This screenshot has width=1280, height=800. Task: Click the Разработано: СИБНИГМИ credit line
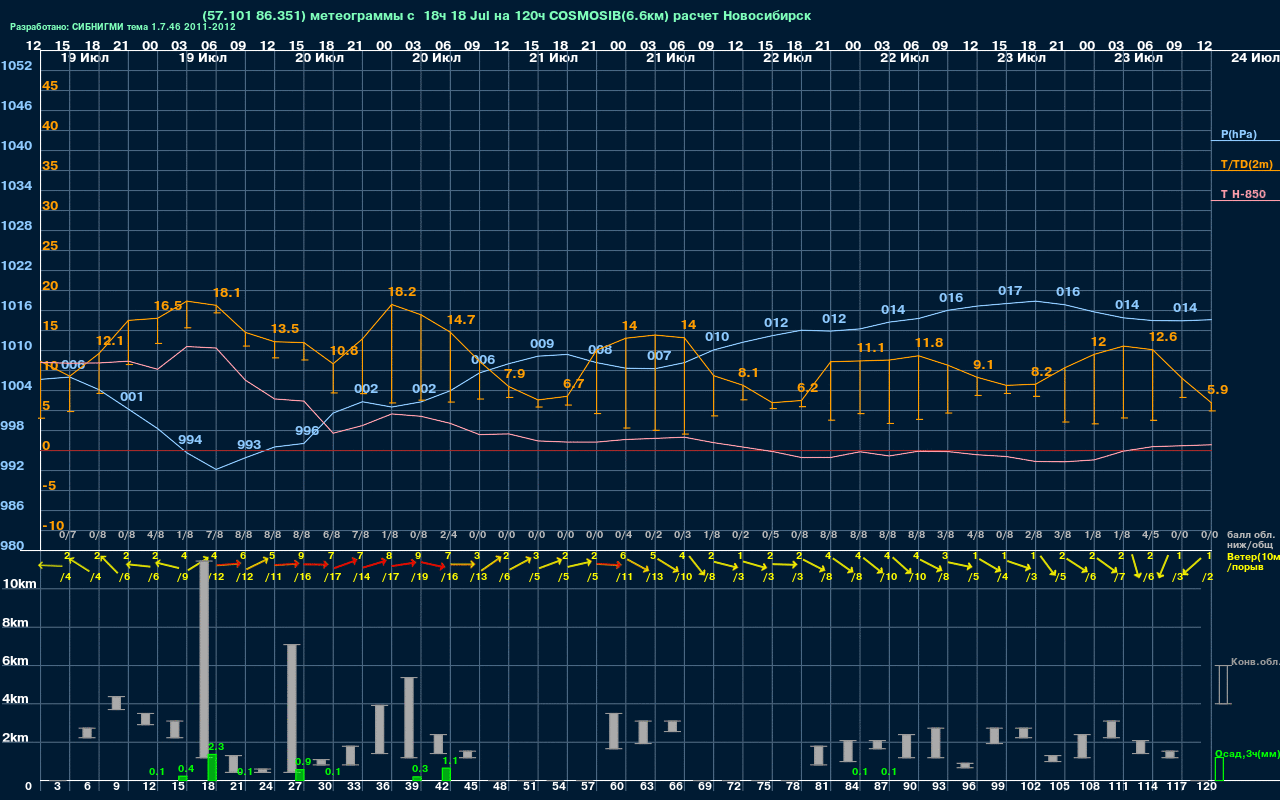(x=123, y=26)
